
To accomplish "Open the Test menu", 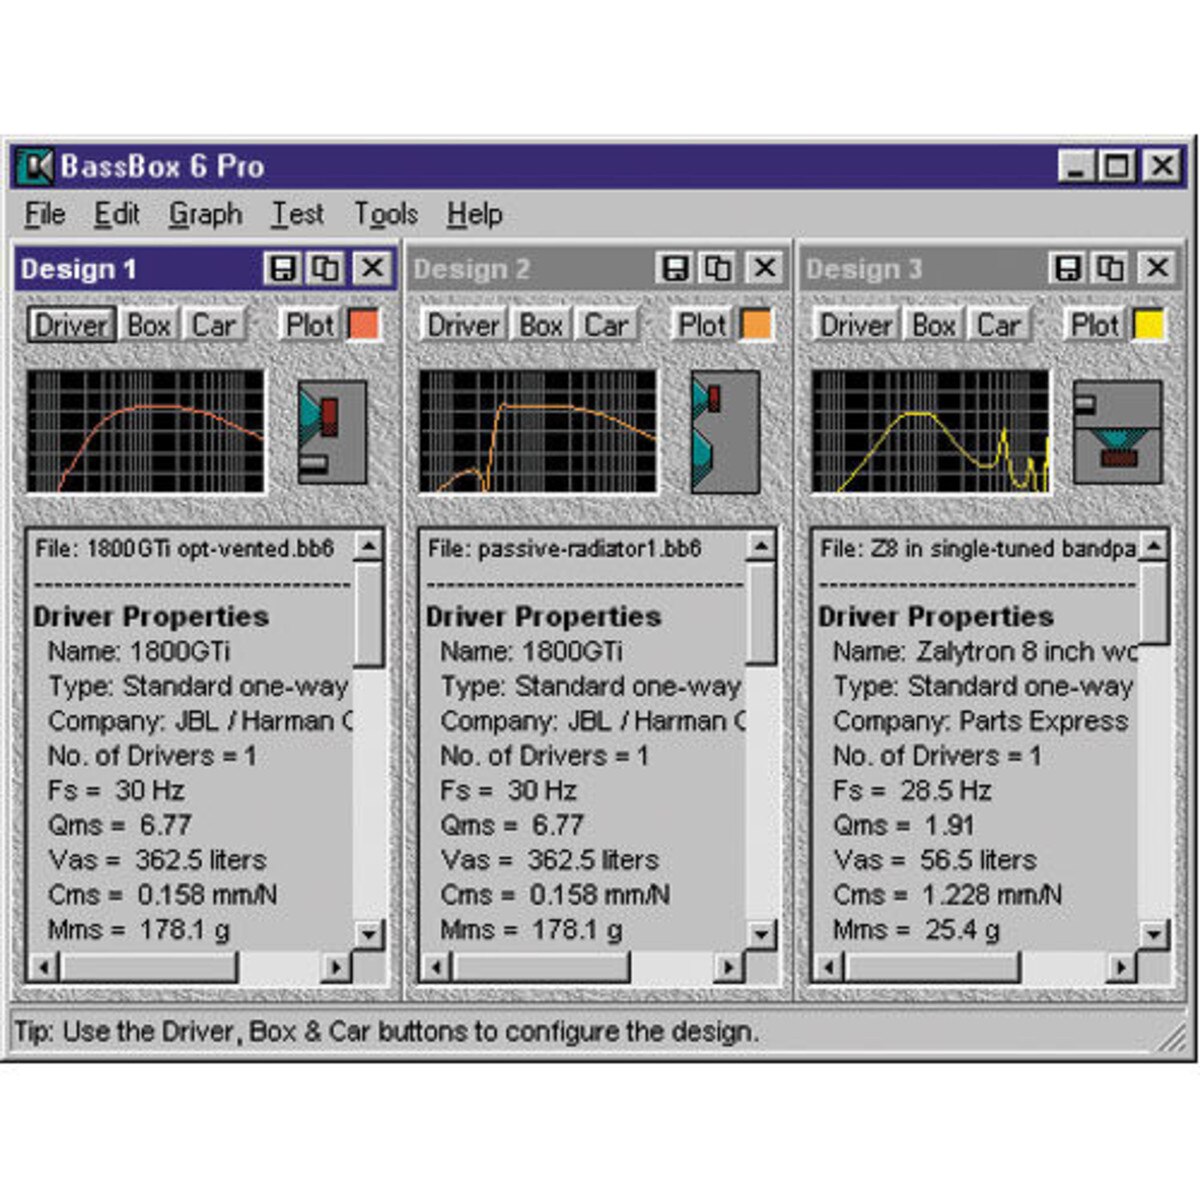I will (297, 214).
